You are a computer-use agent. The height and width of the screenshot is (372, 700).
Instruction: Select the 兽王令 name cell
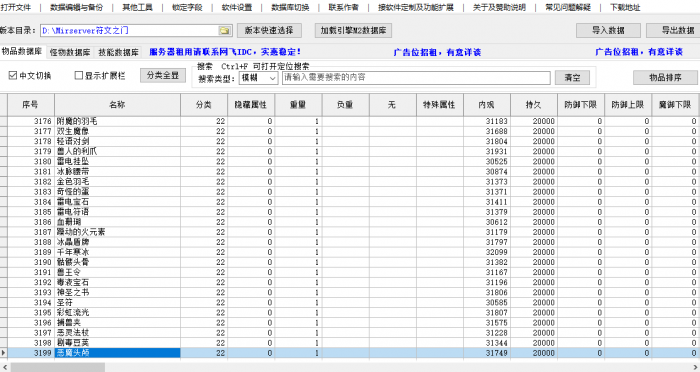click(x=117, y=272)
